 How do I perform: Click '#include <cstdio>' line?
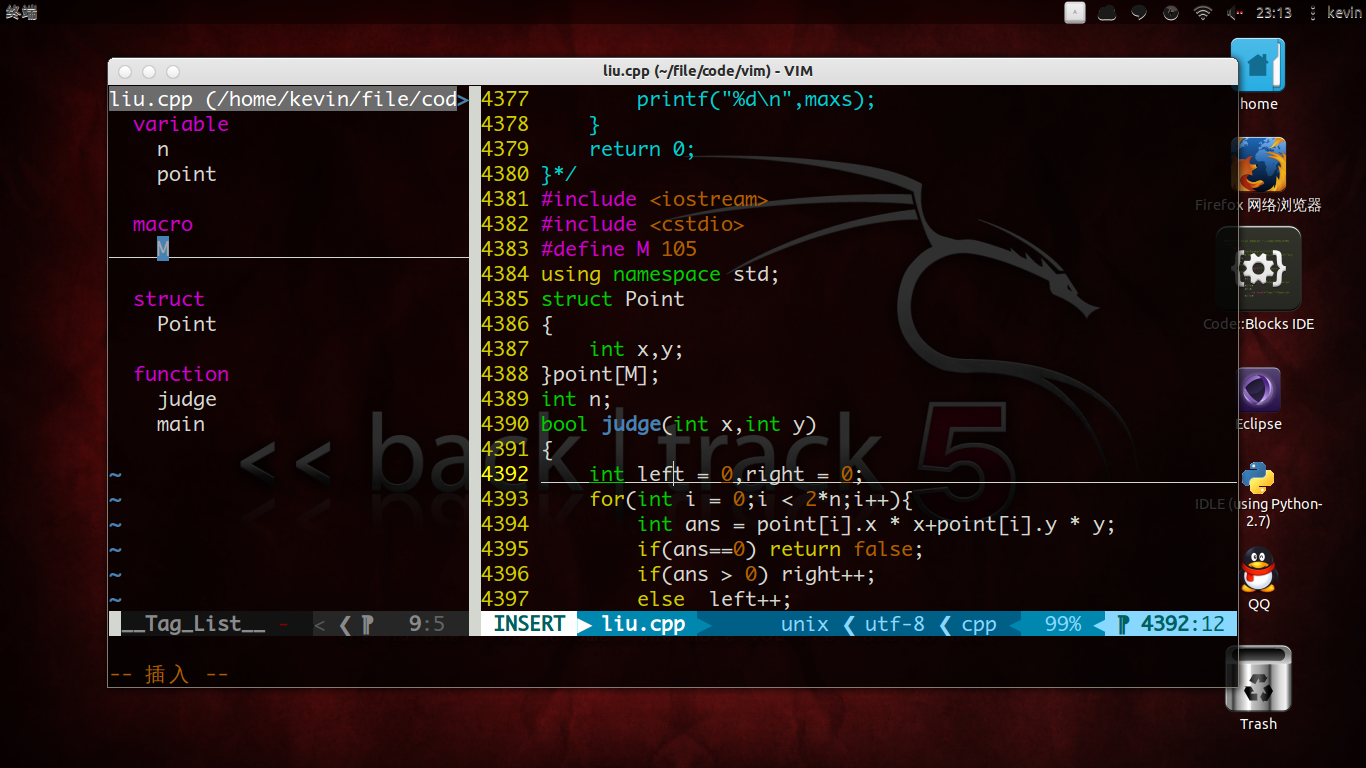click(642, 224)
